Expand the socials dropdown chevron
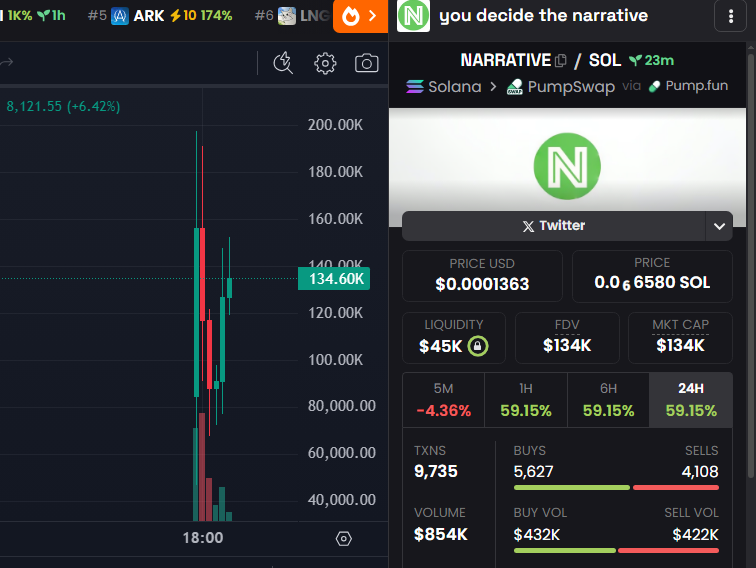The image size is (756, 568). (x=719, y=226)
